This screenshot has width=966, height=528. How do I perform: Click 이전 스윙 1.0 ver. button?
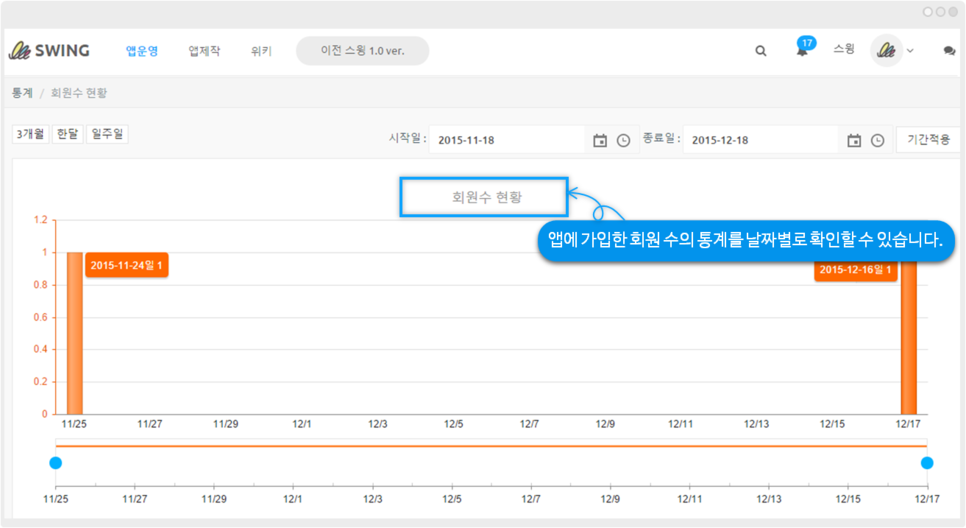click(362, 51)
